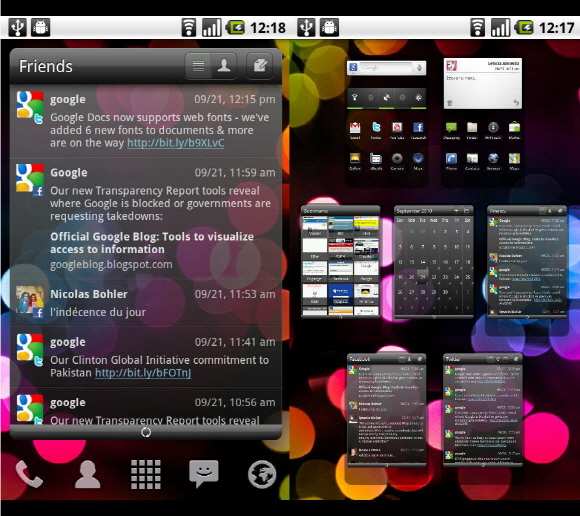The image size is (580, 516).
Task: Switch the Friends widget to list view
Action: (x=198, y=66)
